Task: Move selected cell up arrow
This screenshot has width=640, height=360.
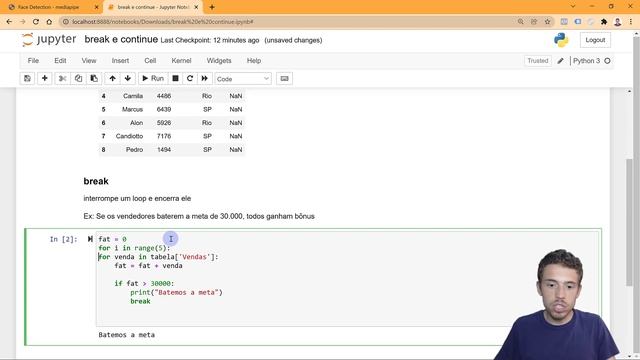Action: coord(113,78)
